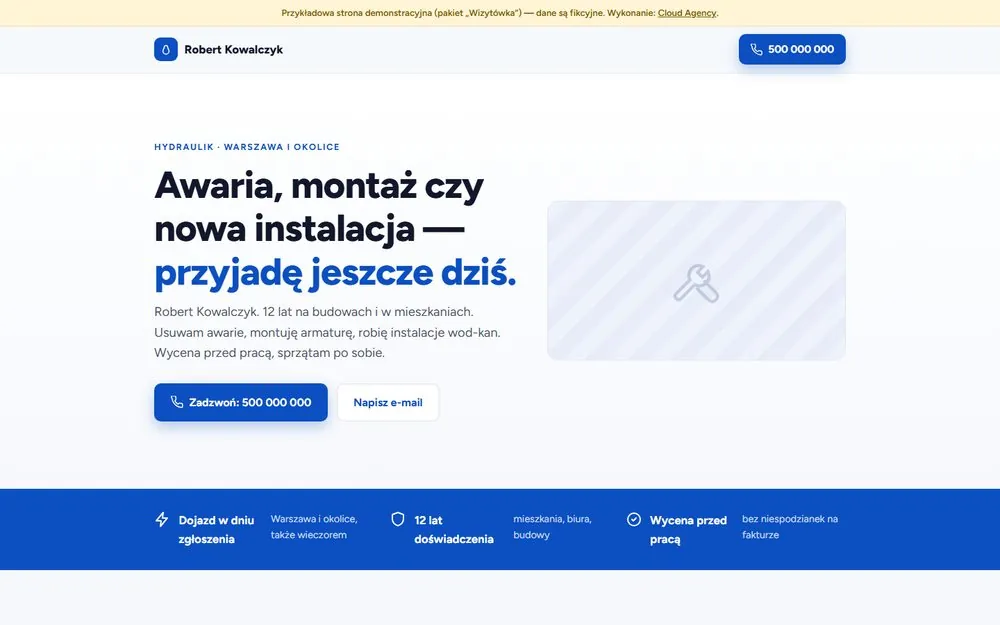This screenshot has width=1000, height=625.
Task: Click the text "Dojazd w dniu zgłoszenia"
Action: click(x=216, y=529)
